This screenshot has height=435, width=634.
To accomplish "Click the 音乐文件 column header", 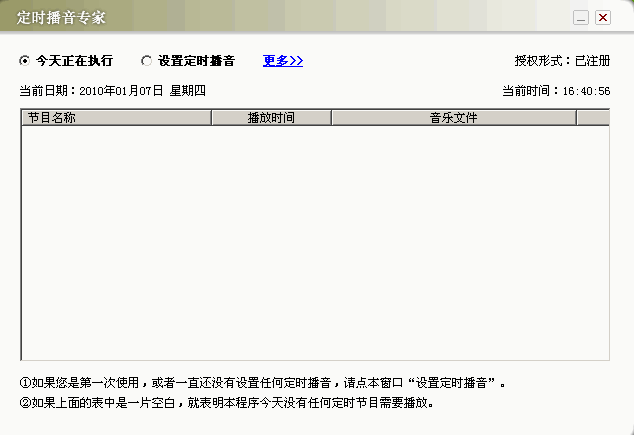I will [x=454, y=118].
